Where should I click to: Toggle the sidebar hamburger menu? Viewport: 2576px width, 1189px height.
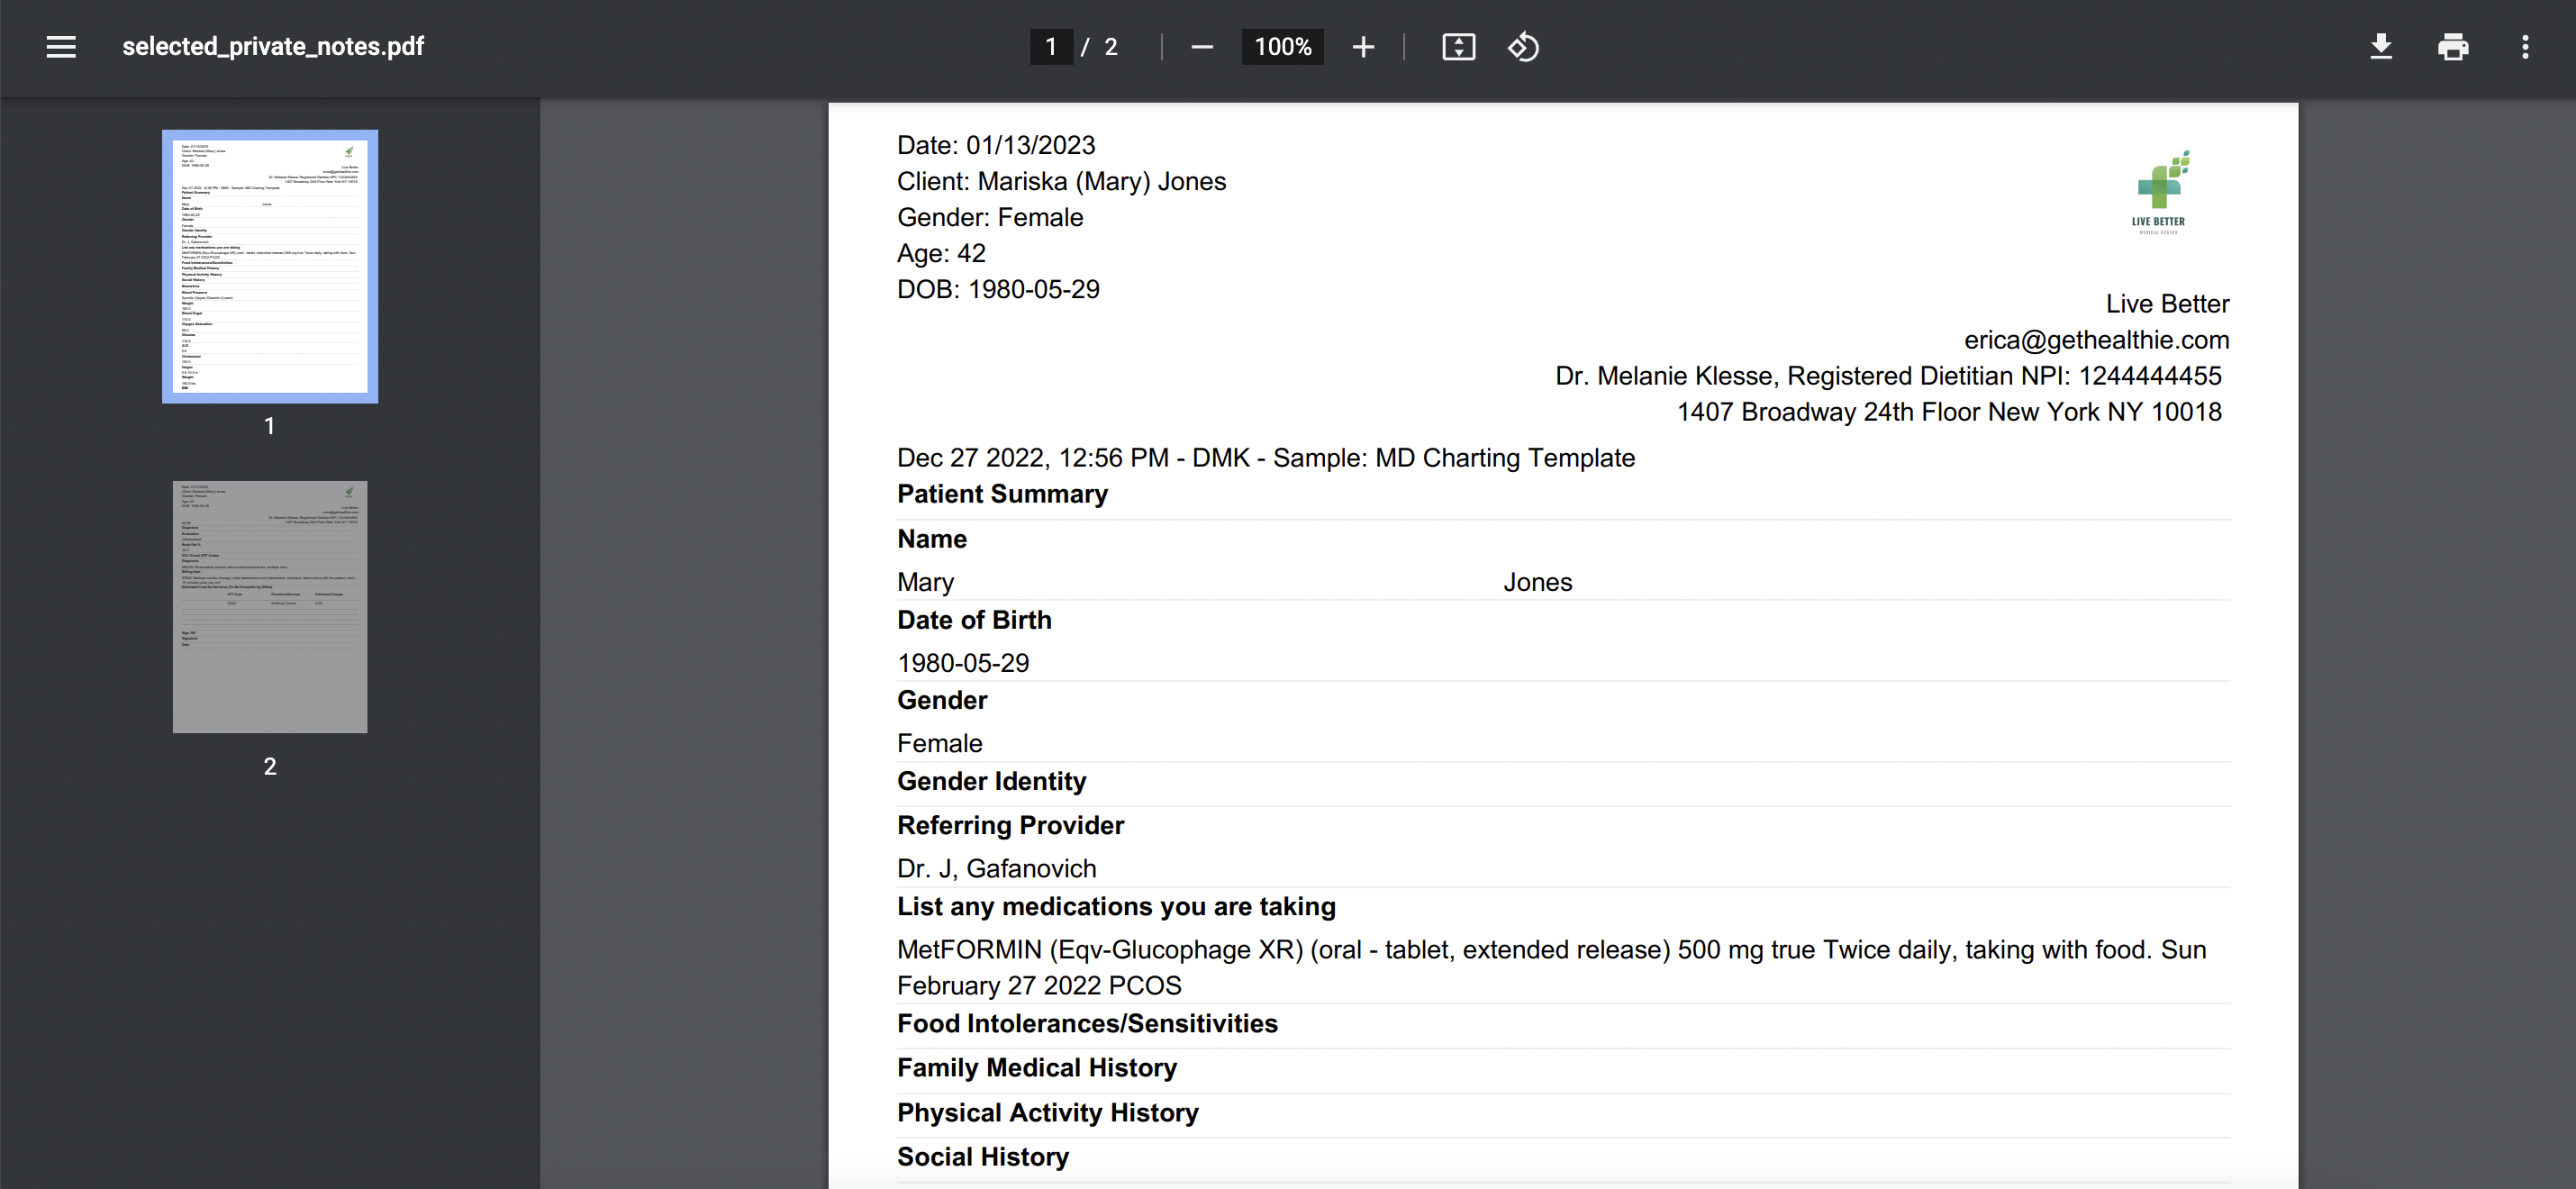tap(61, 47)
